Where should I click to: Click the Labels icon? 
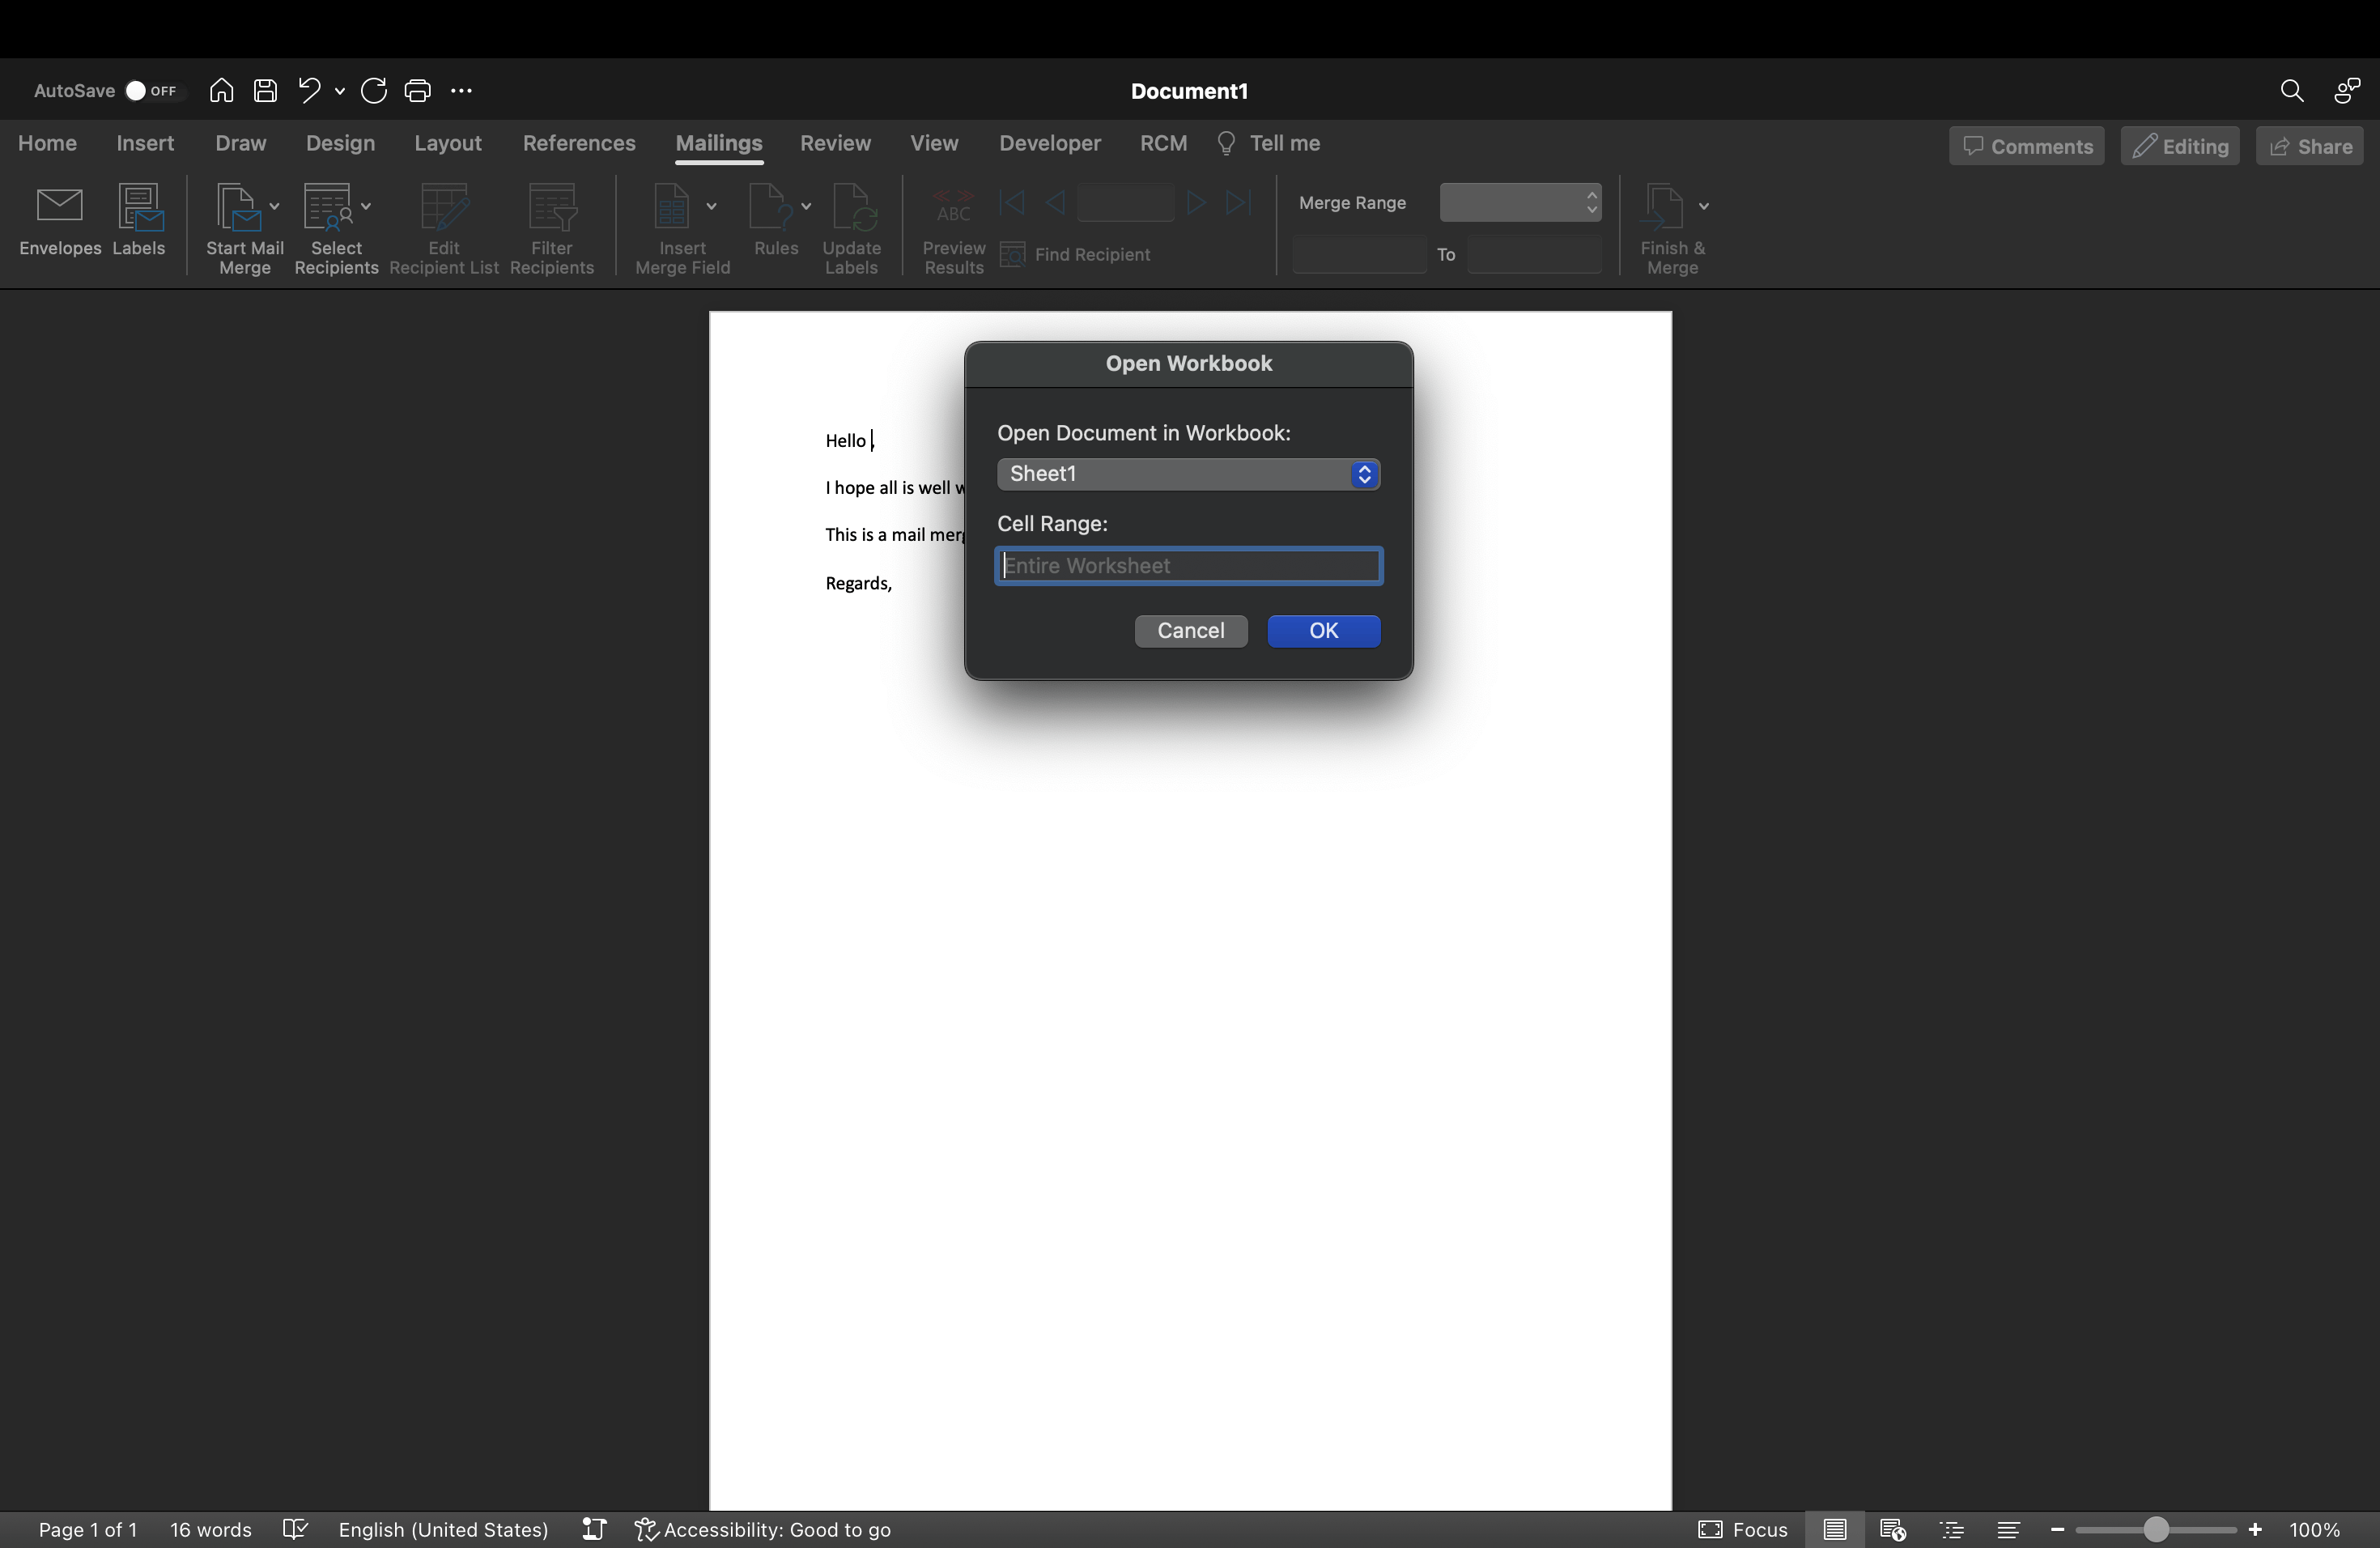[139, 207]
